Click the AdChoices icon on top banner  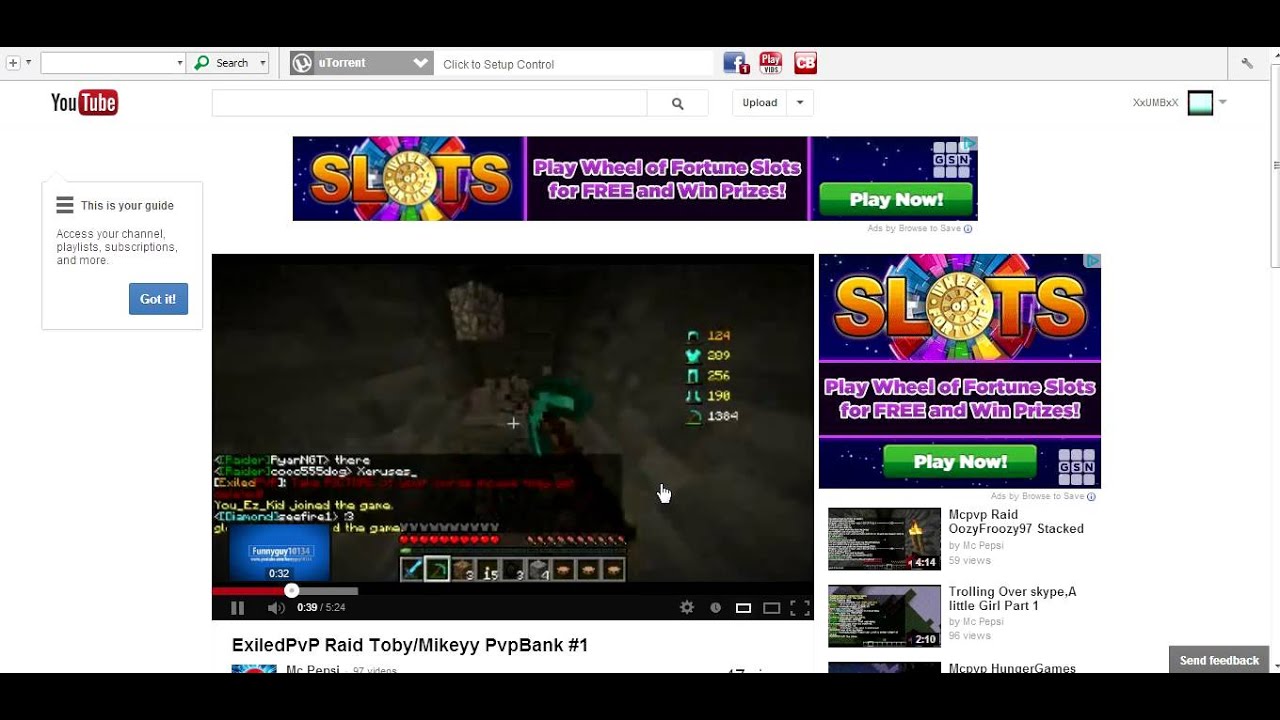(969, 144)
